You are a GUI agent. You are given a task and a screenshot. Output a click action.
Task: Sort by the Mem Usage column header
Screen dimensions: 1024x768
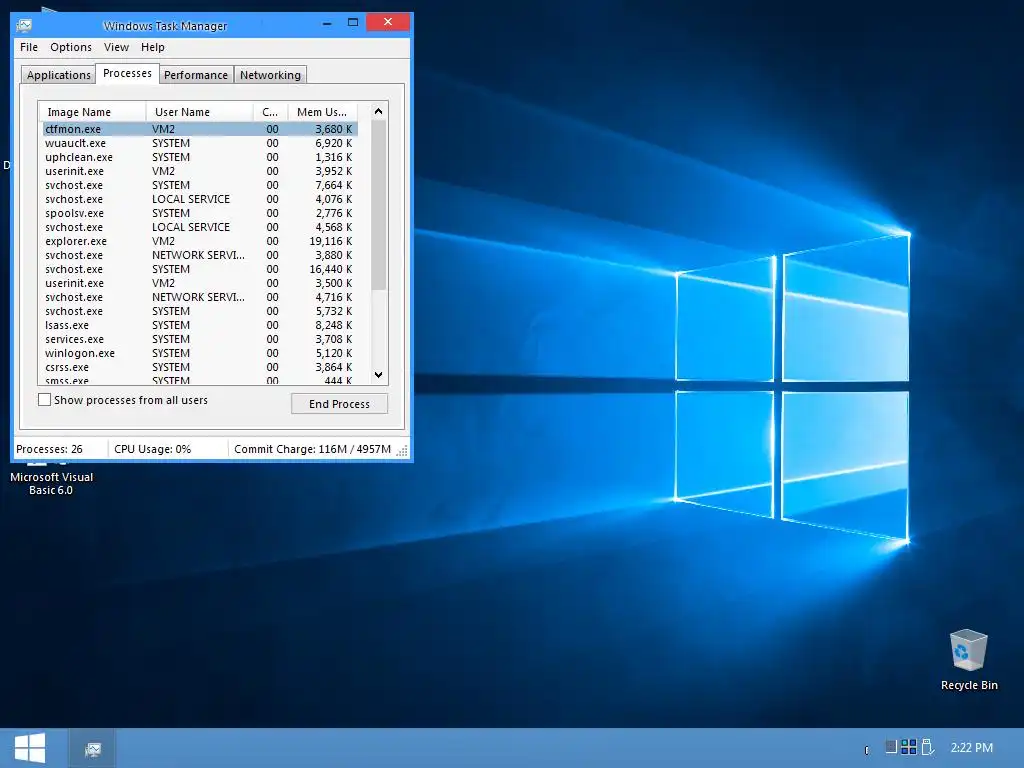pos(323,112)
